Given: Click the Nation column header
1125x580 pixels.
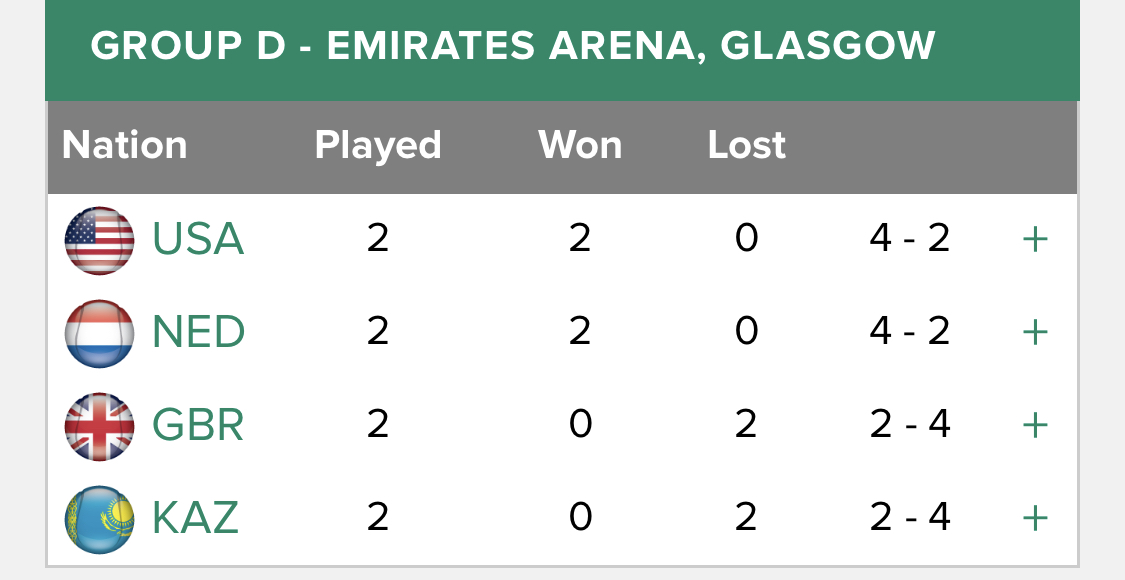Looking at the screenshot, I should tap(124, 145).
